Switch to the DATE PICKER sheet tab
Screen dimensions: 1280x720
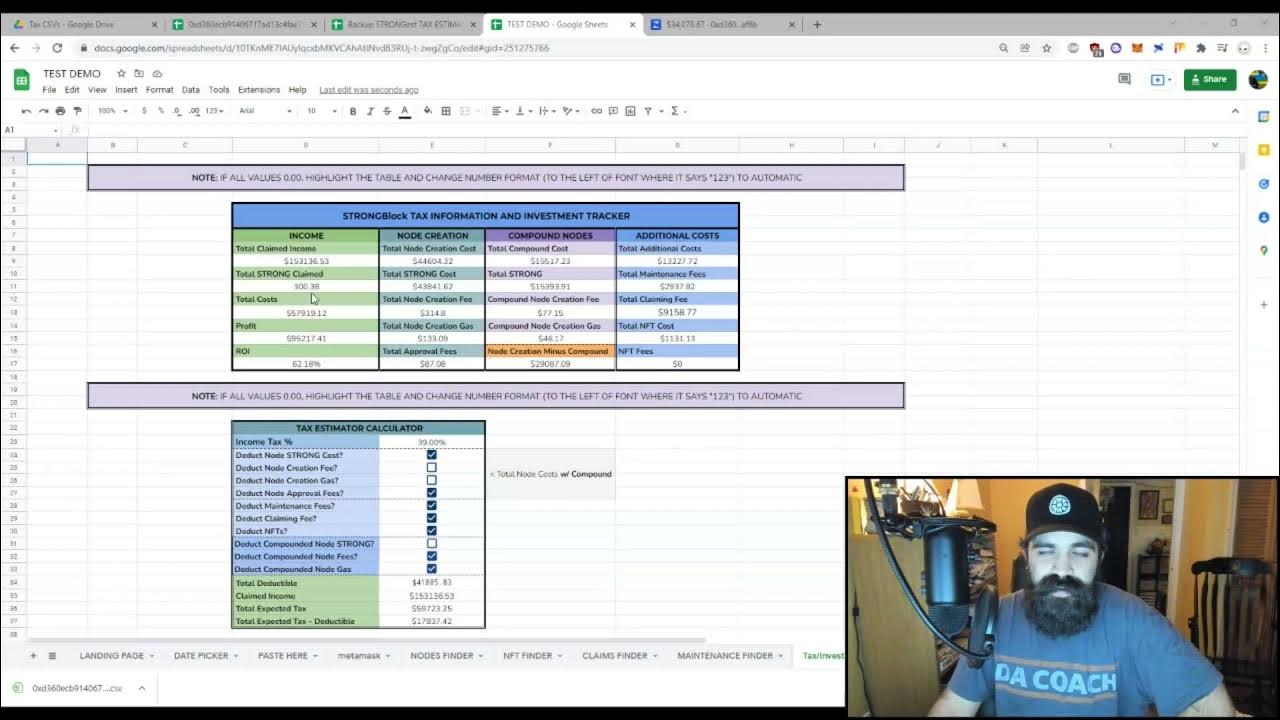[x=201, y=656]
